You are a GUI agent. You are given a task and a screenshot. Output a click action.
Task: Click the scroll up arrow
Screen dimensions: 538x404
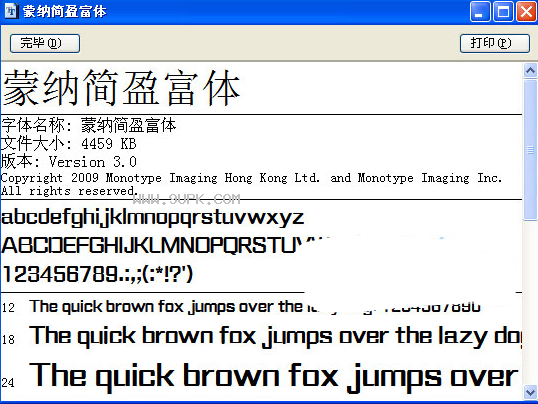tap(530, 71)
